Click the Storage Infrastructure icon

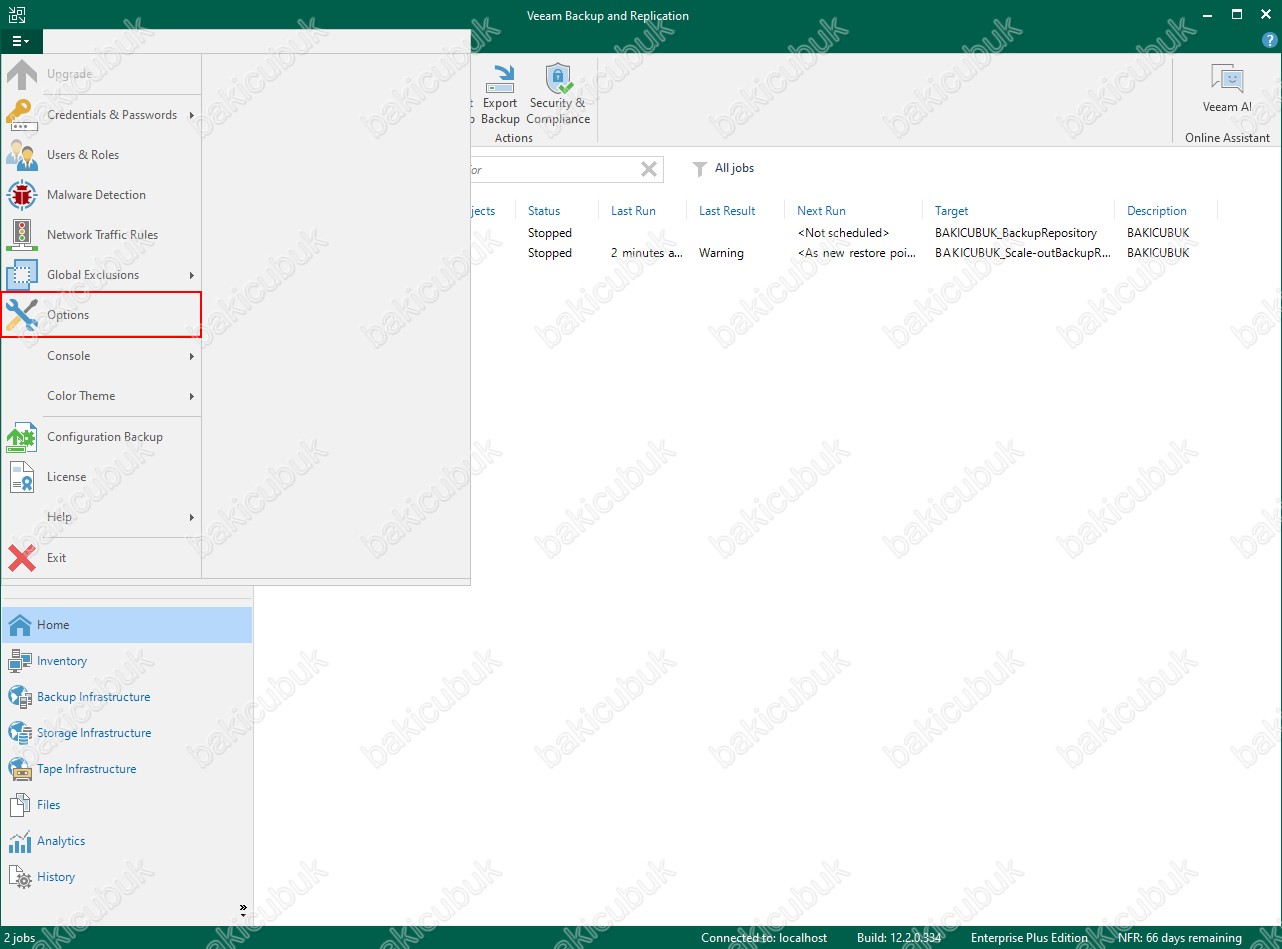pos(20,733)
